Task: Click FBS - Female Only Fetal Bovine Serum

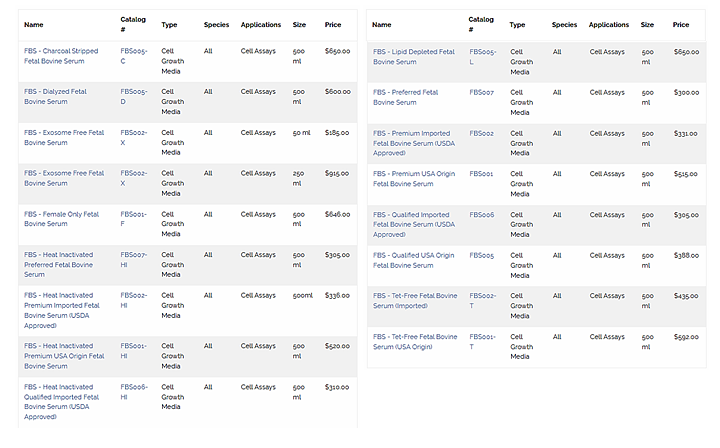Action: pyautogui.click(x=62, y=219)
